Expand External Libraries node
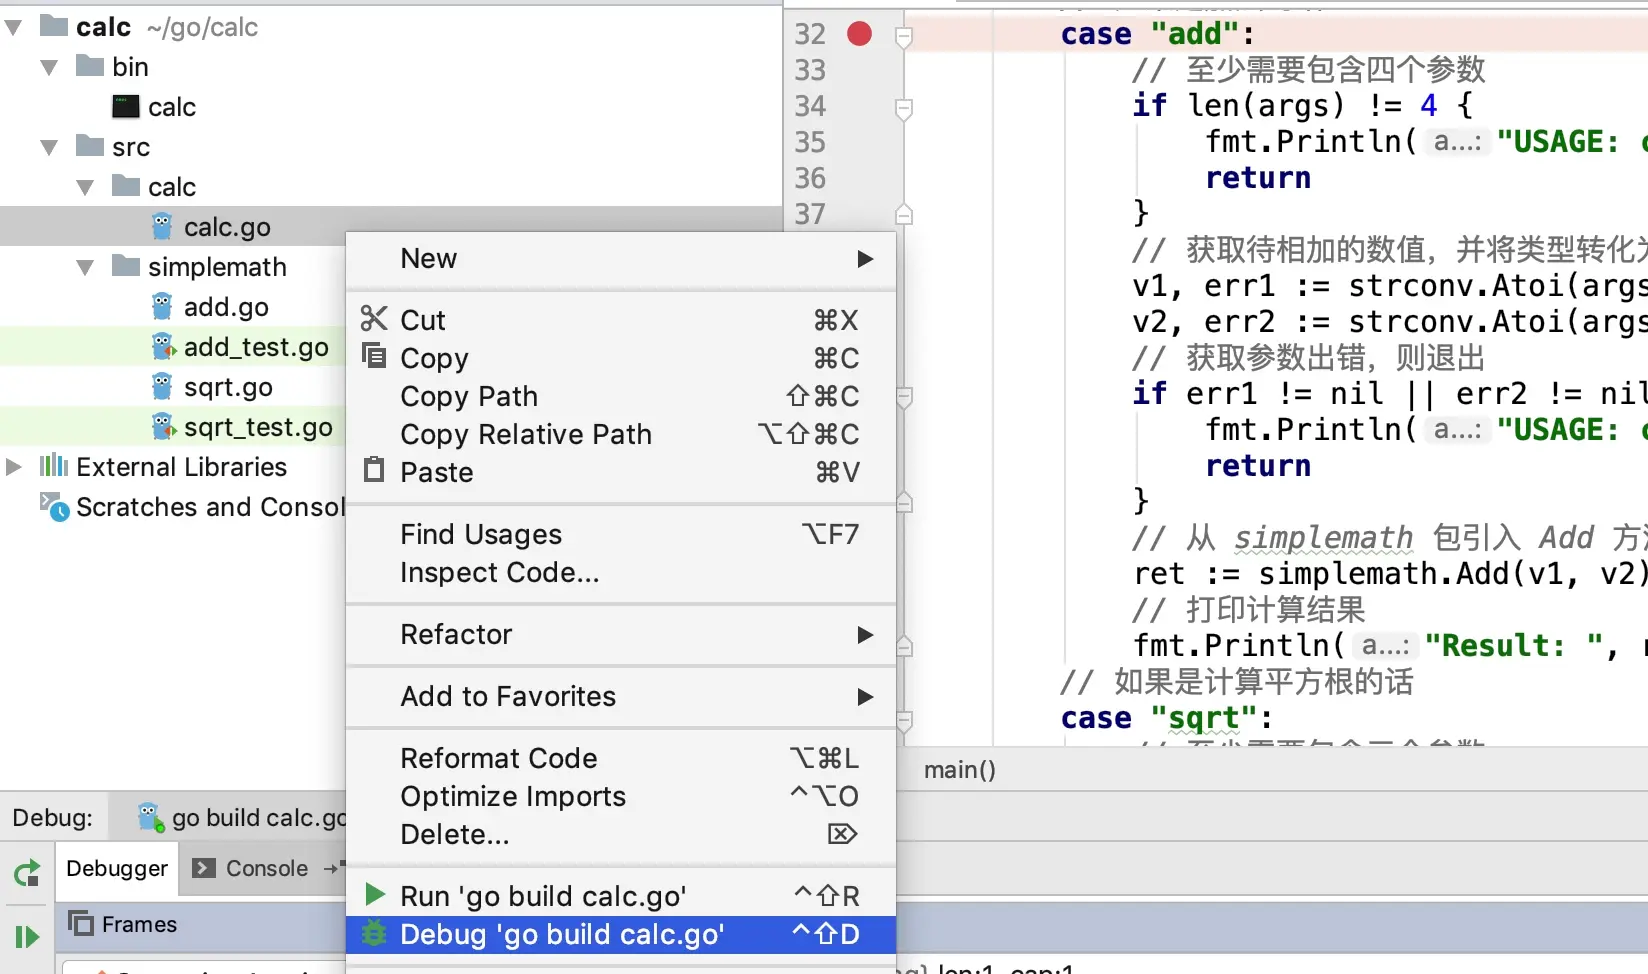The width and height of the screenshot is (1648, 974). click(x=14, y=467)
